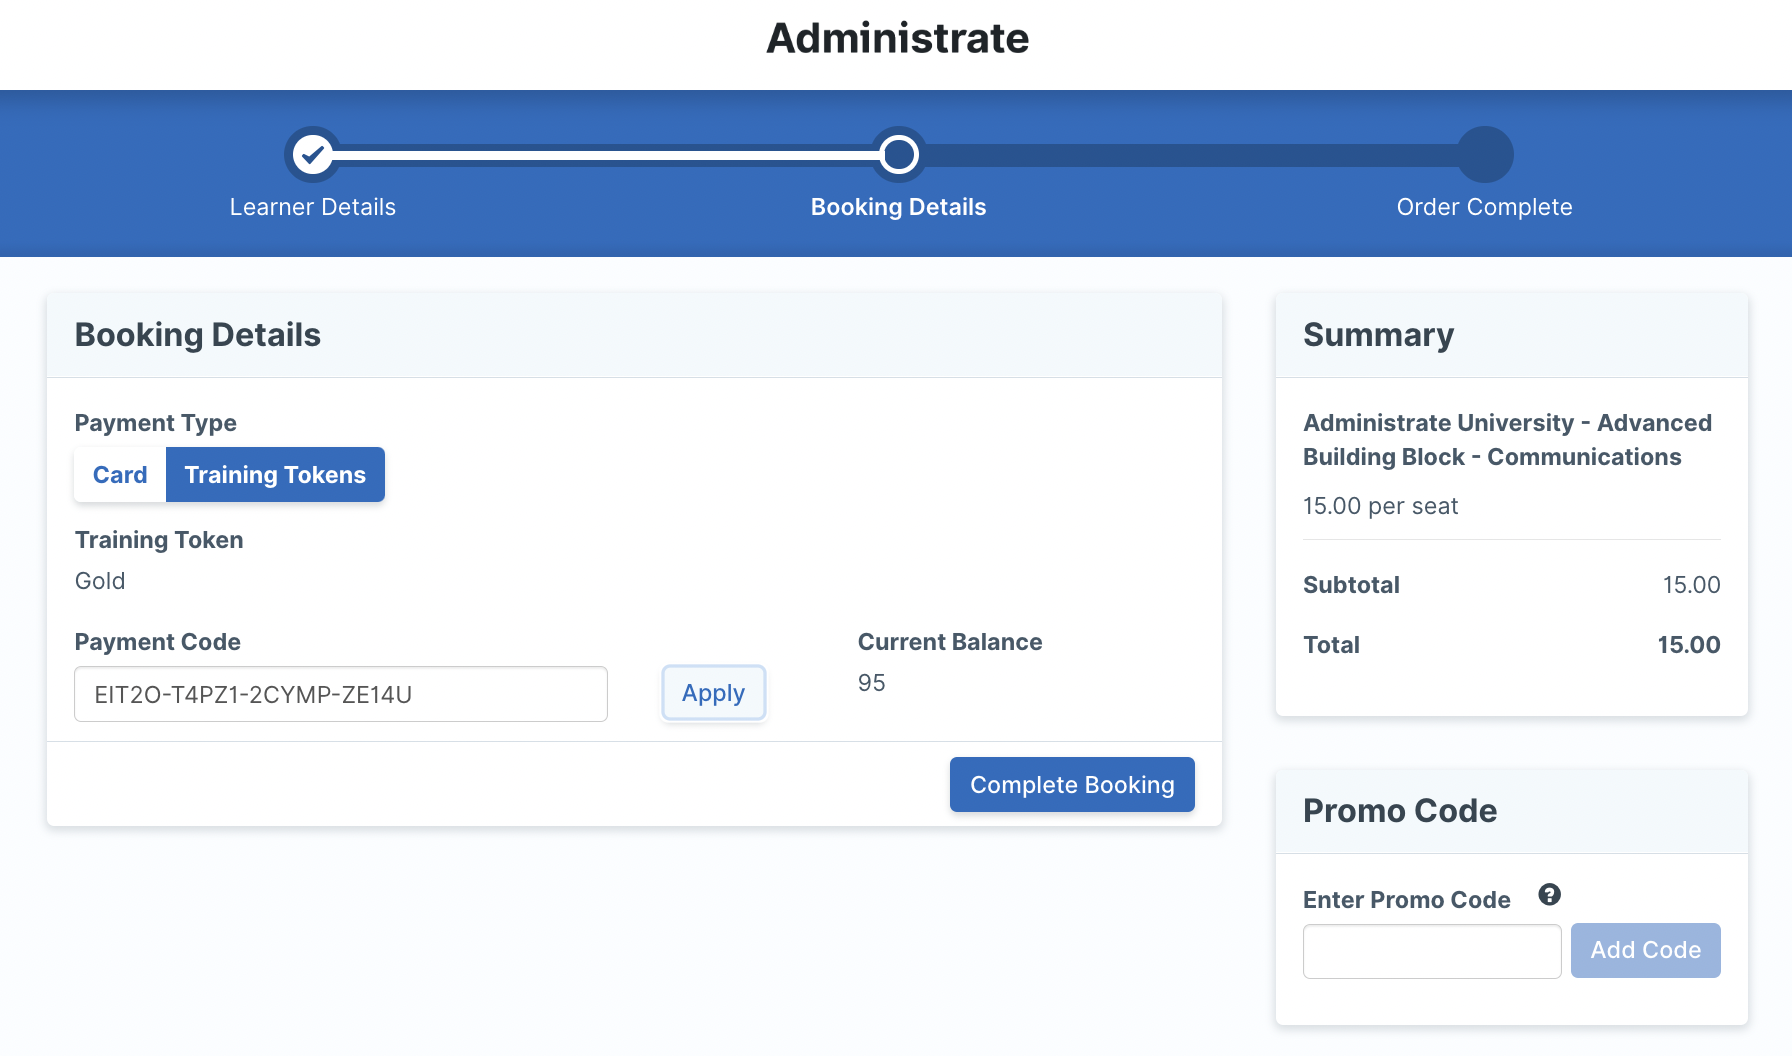This screenshot has width=1792, height=1056.
Task: Click the Total amount 15.00
Action: click(x=1689, y=645)
